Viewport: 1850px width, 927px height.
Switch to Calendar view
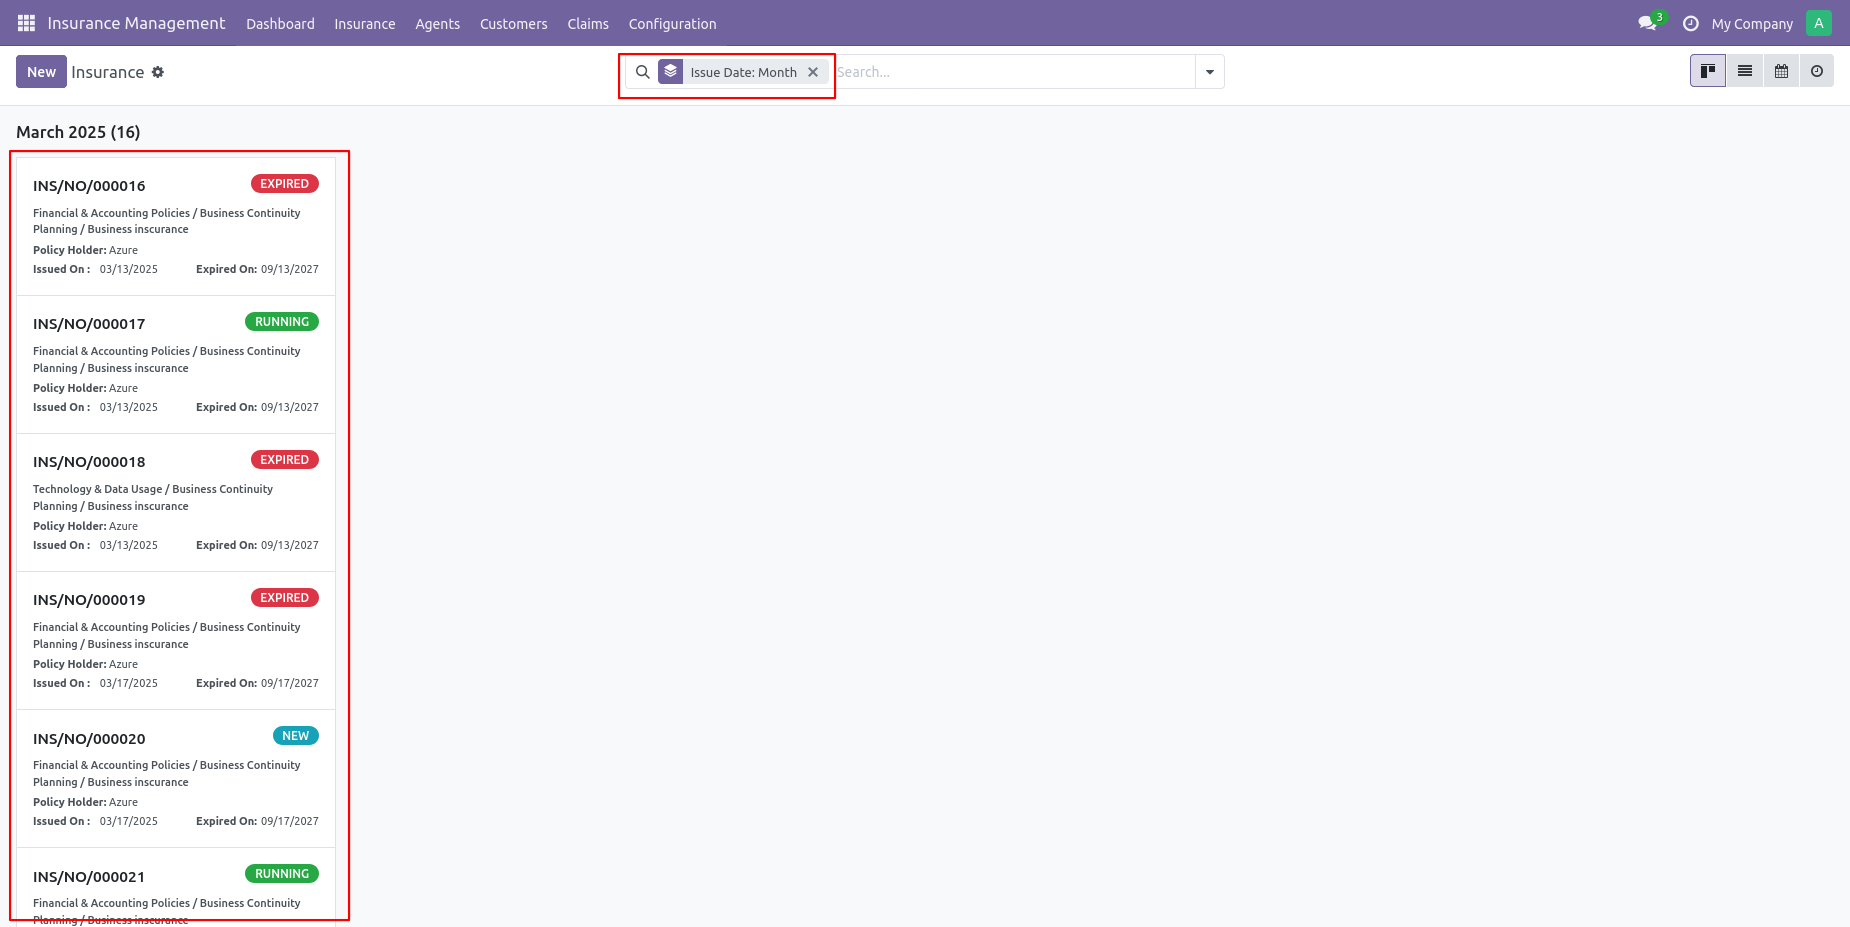tap(1781, 71)
